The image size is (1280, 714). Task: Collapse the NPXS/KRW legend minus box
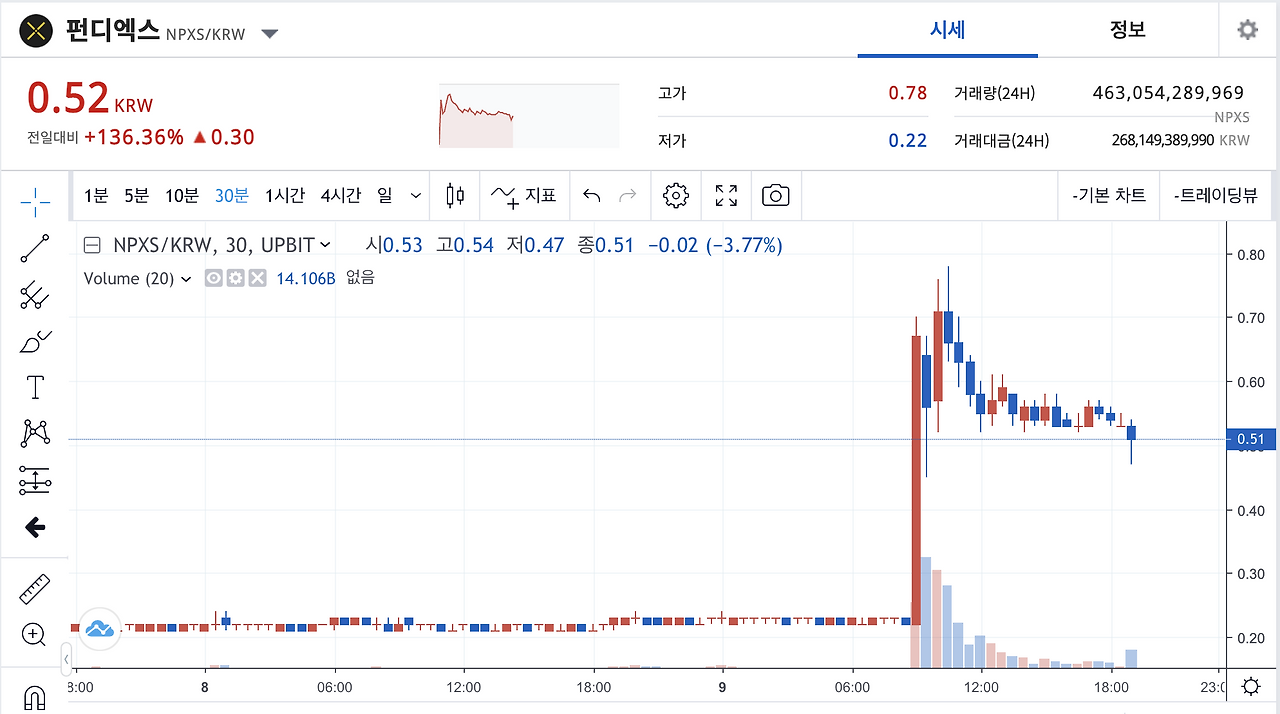point(92,245)
